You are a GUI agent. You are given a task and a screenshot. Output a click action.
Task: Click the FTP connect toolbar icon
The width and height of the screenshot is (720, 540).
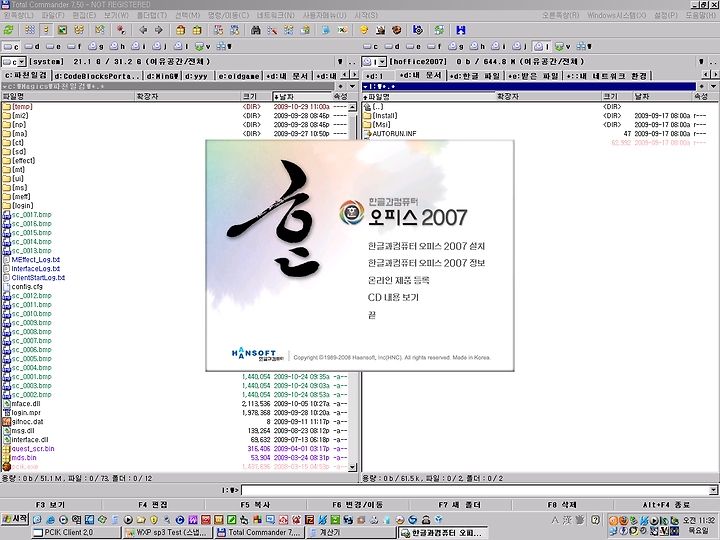(x=219, y=30)
